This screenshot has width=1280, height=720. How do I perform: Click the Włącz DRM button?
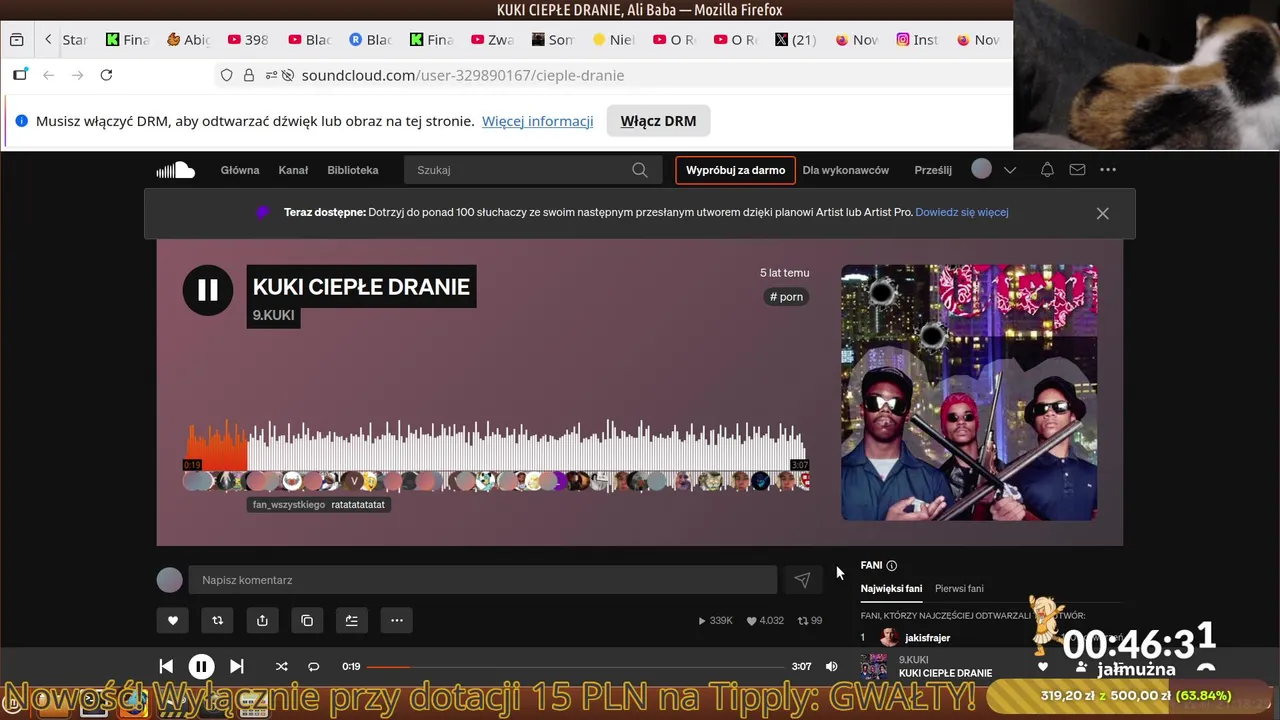(658, 121)
